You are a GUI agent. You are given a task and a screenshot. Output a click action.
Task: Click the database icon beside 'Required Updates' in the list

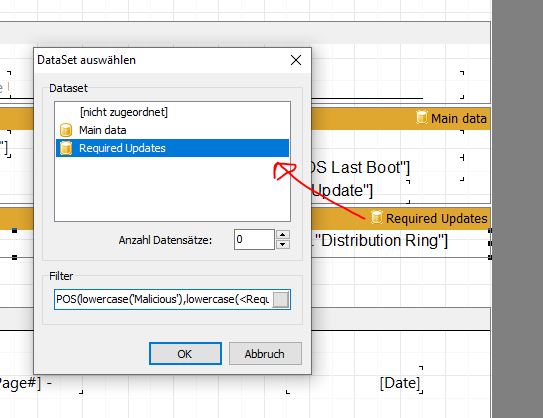tap(66, 148)
